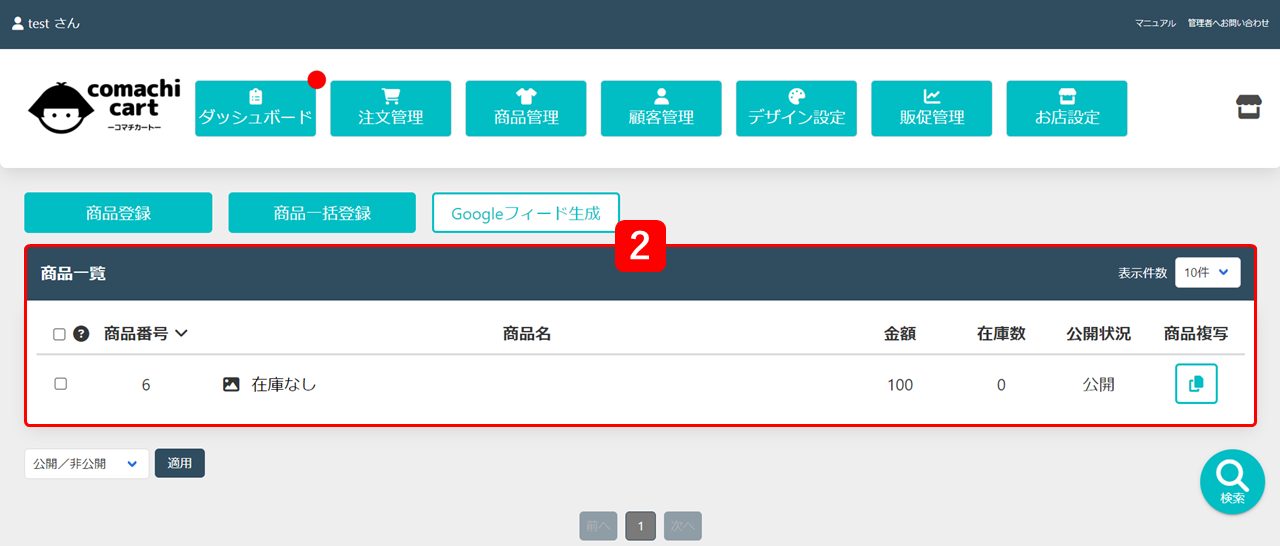
Task: Click the red notification dot on ダッシュボード
Action: click(317, 80)
